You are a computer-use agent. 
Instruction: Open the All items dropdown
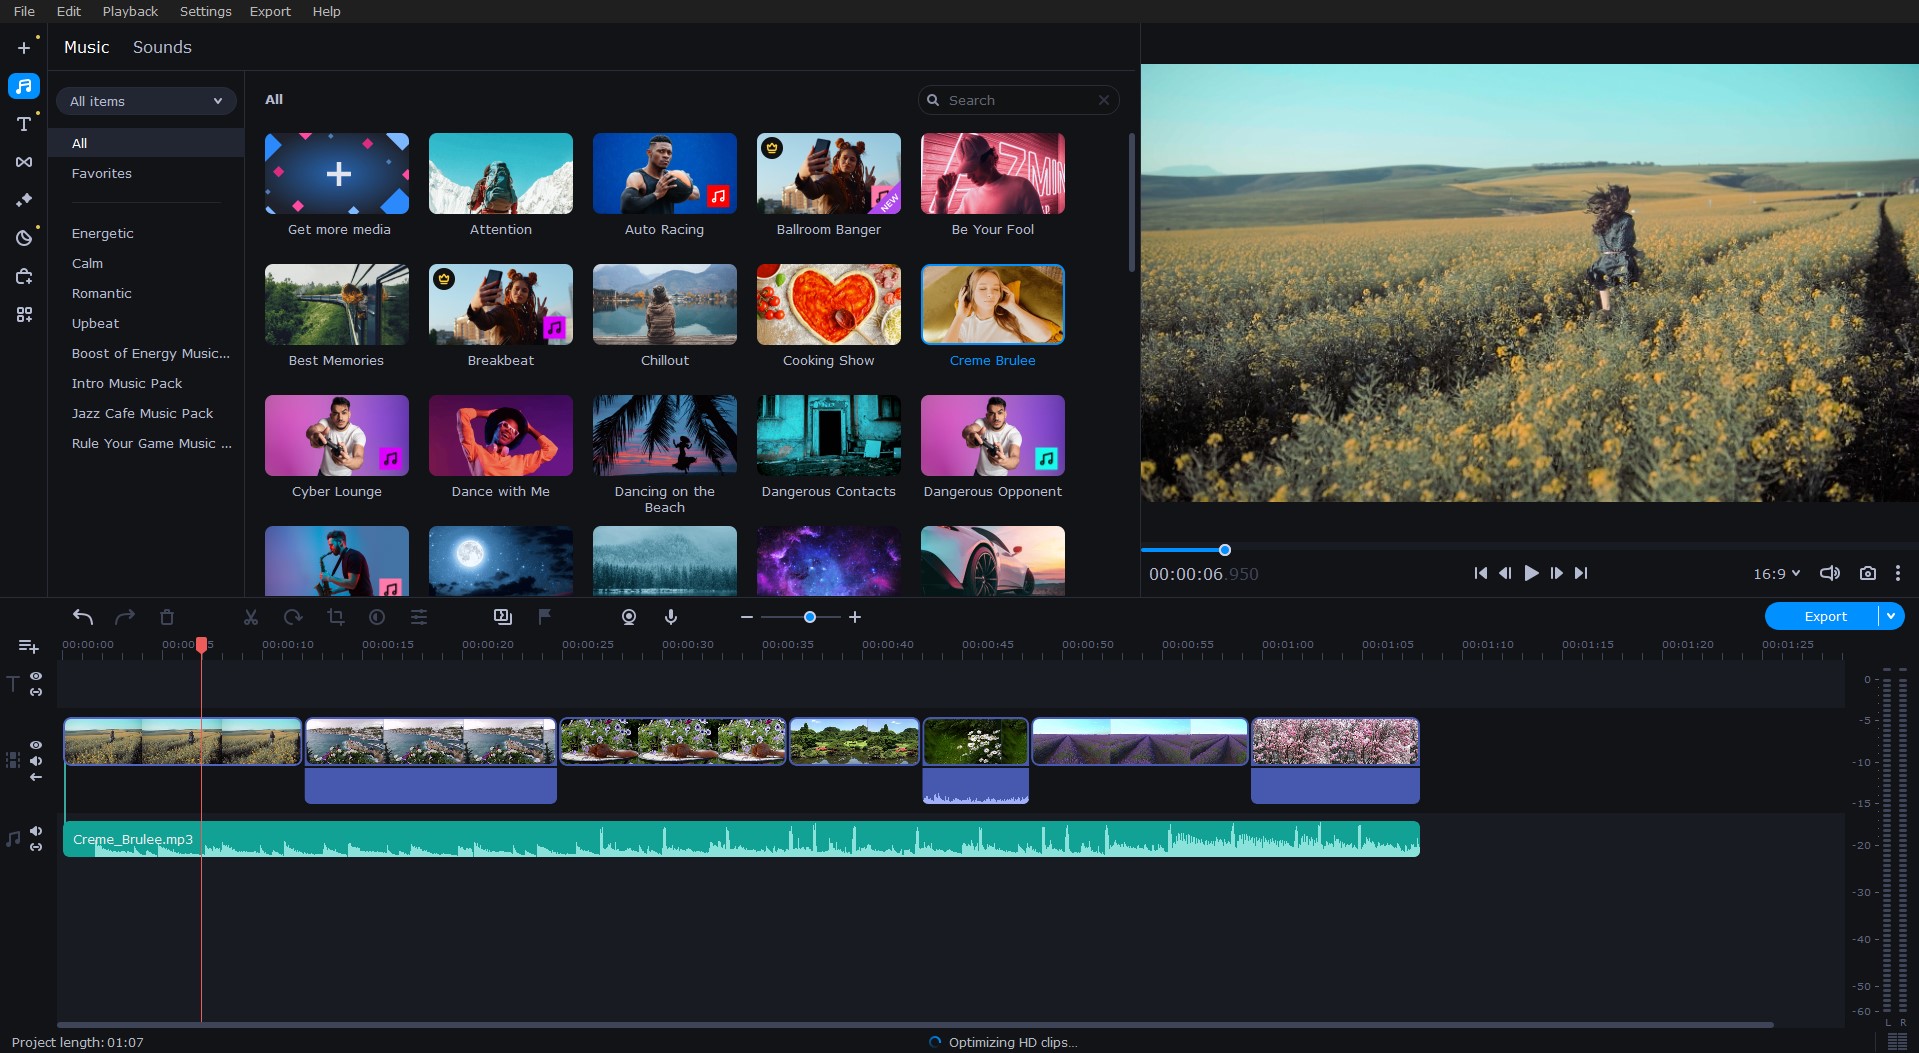[146, 101]
